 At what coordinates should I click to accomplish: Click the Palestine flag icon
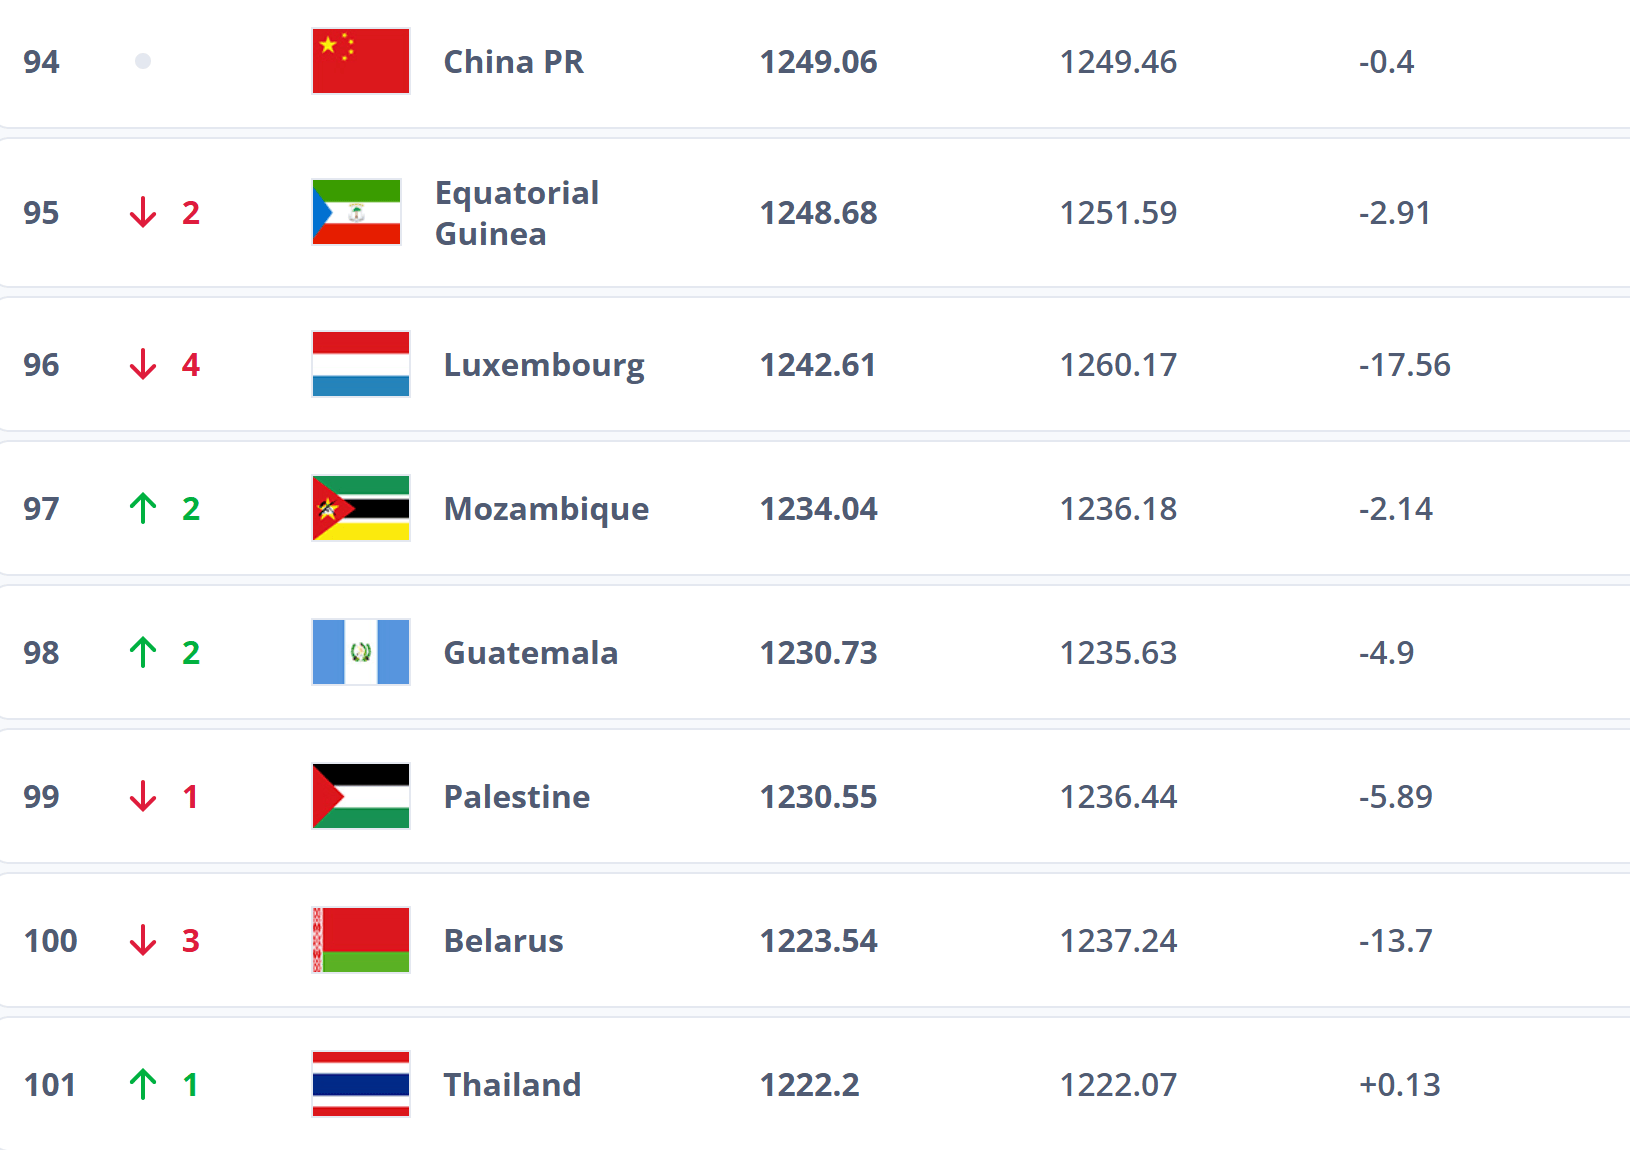360,796
